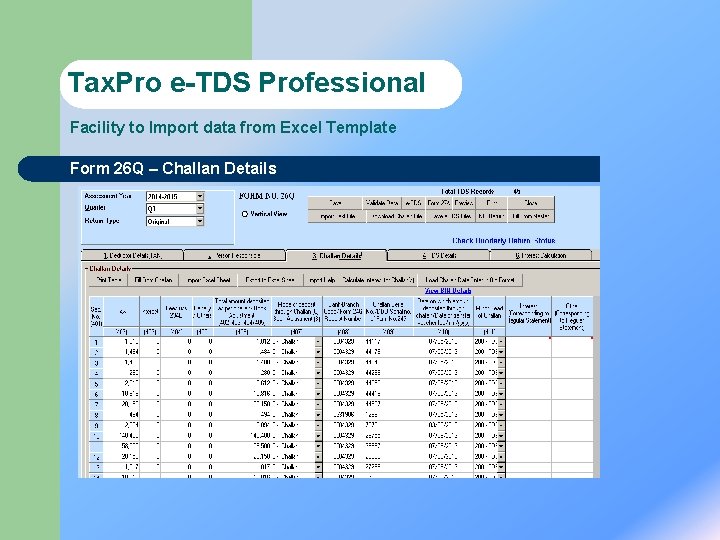This screenshot has height=540, width=720.
Task: Open the Return Type dropdown showing Original
Action: 200,221
